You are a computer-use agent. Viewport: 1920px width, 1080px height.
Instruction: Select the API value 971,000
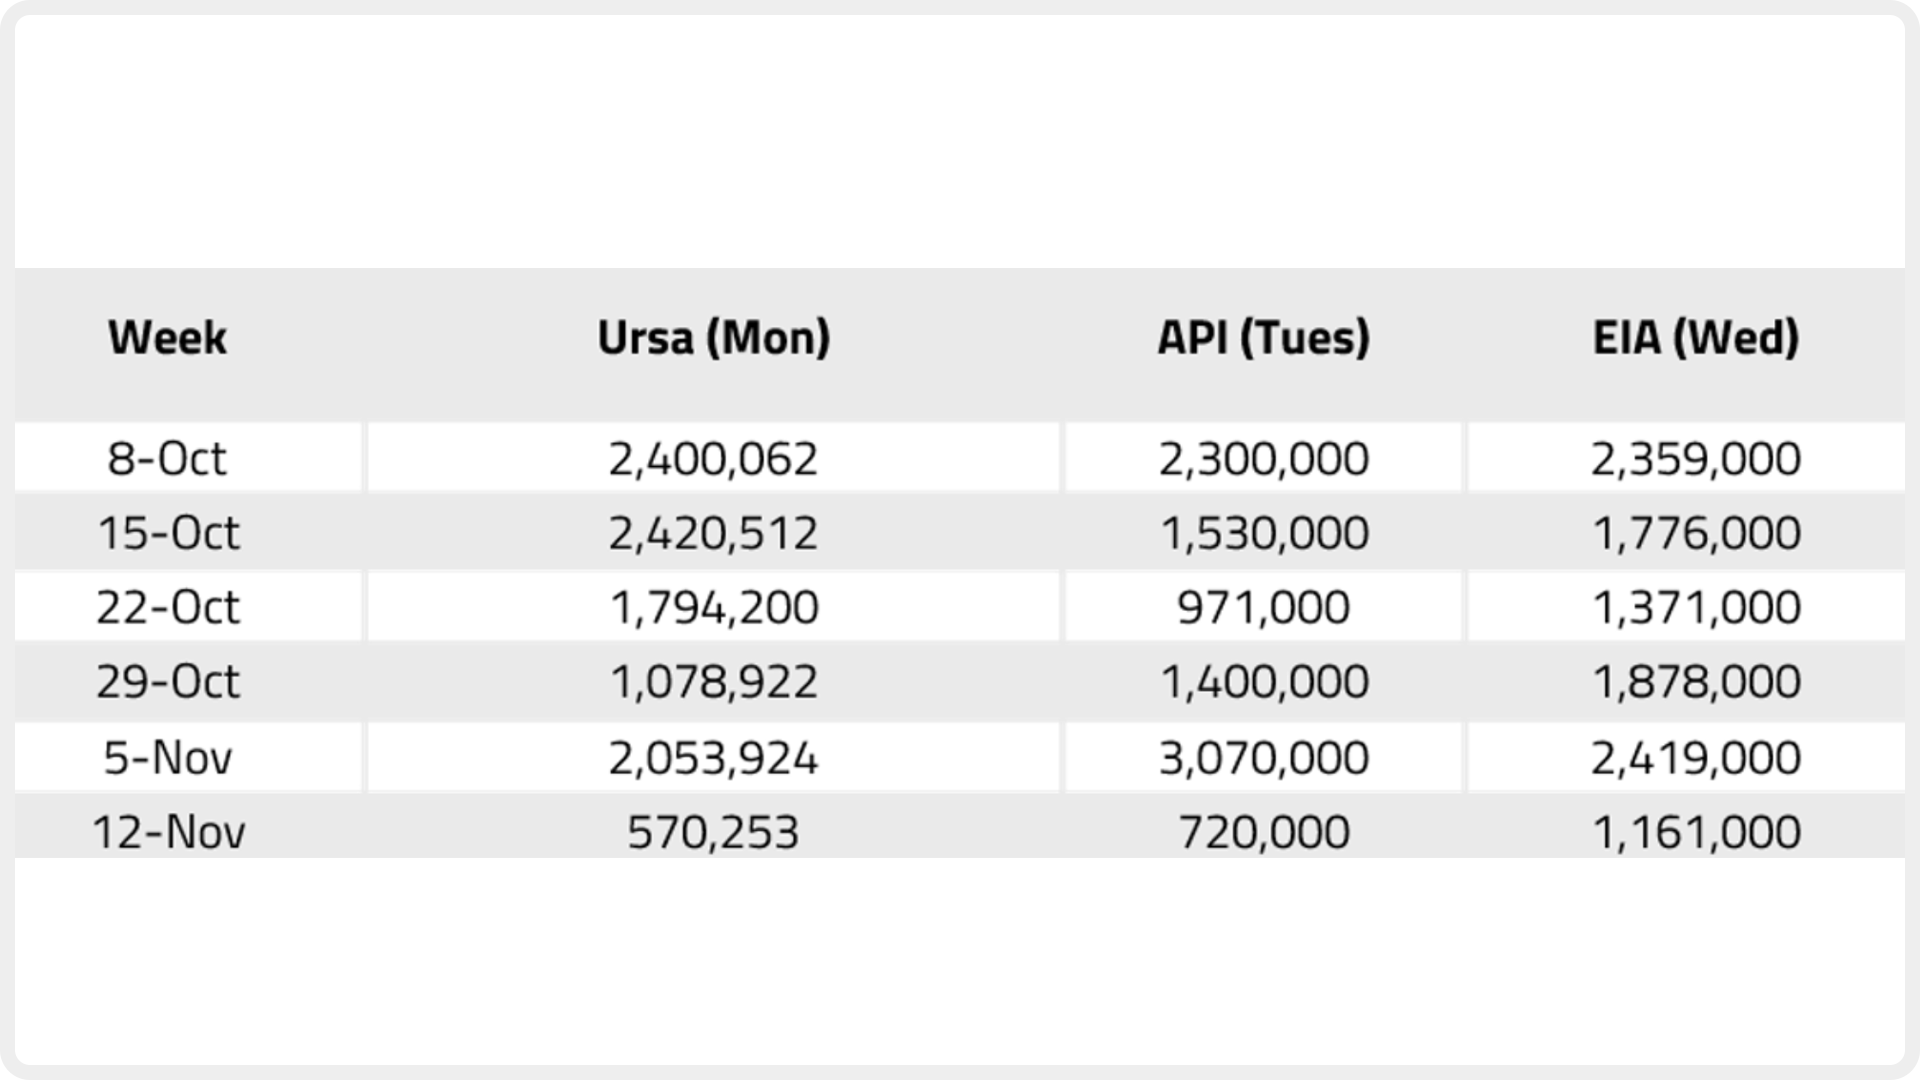tap(1264, 607)
